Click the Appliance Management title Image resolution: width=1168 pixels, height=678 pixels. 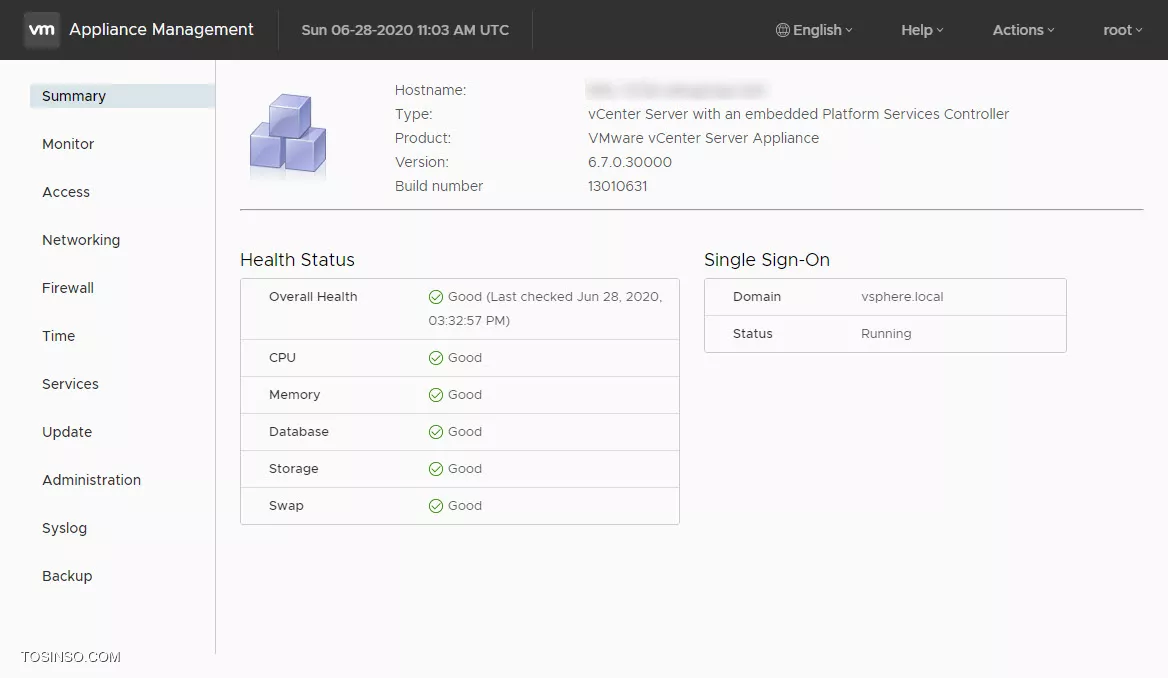tap(161, 30)
